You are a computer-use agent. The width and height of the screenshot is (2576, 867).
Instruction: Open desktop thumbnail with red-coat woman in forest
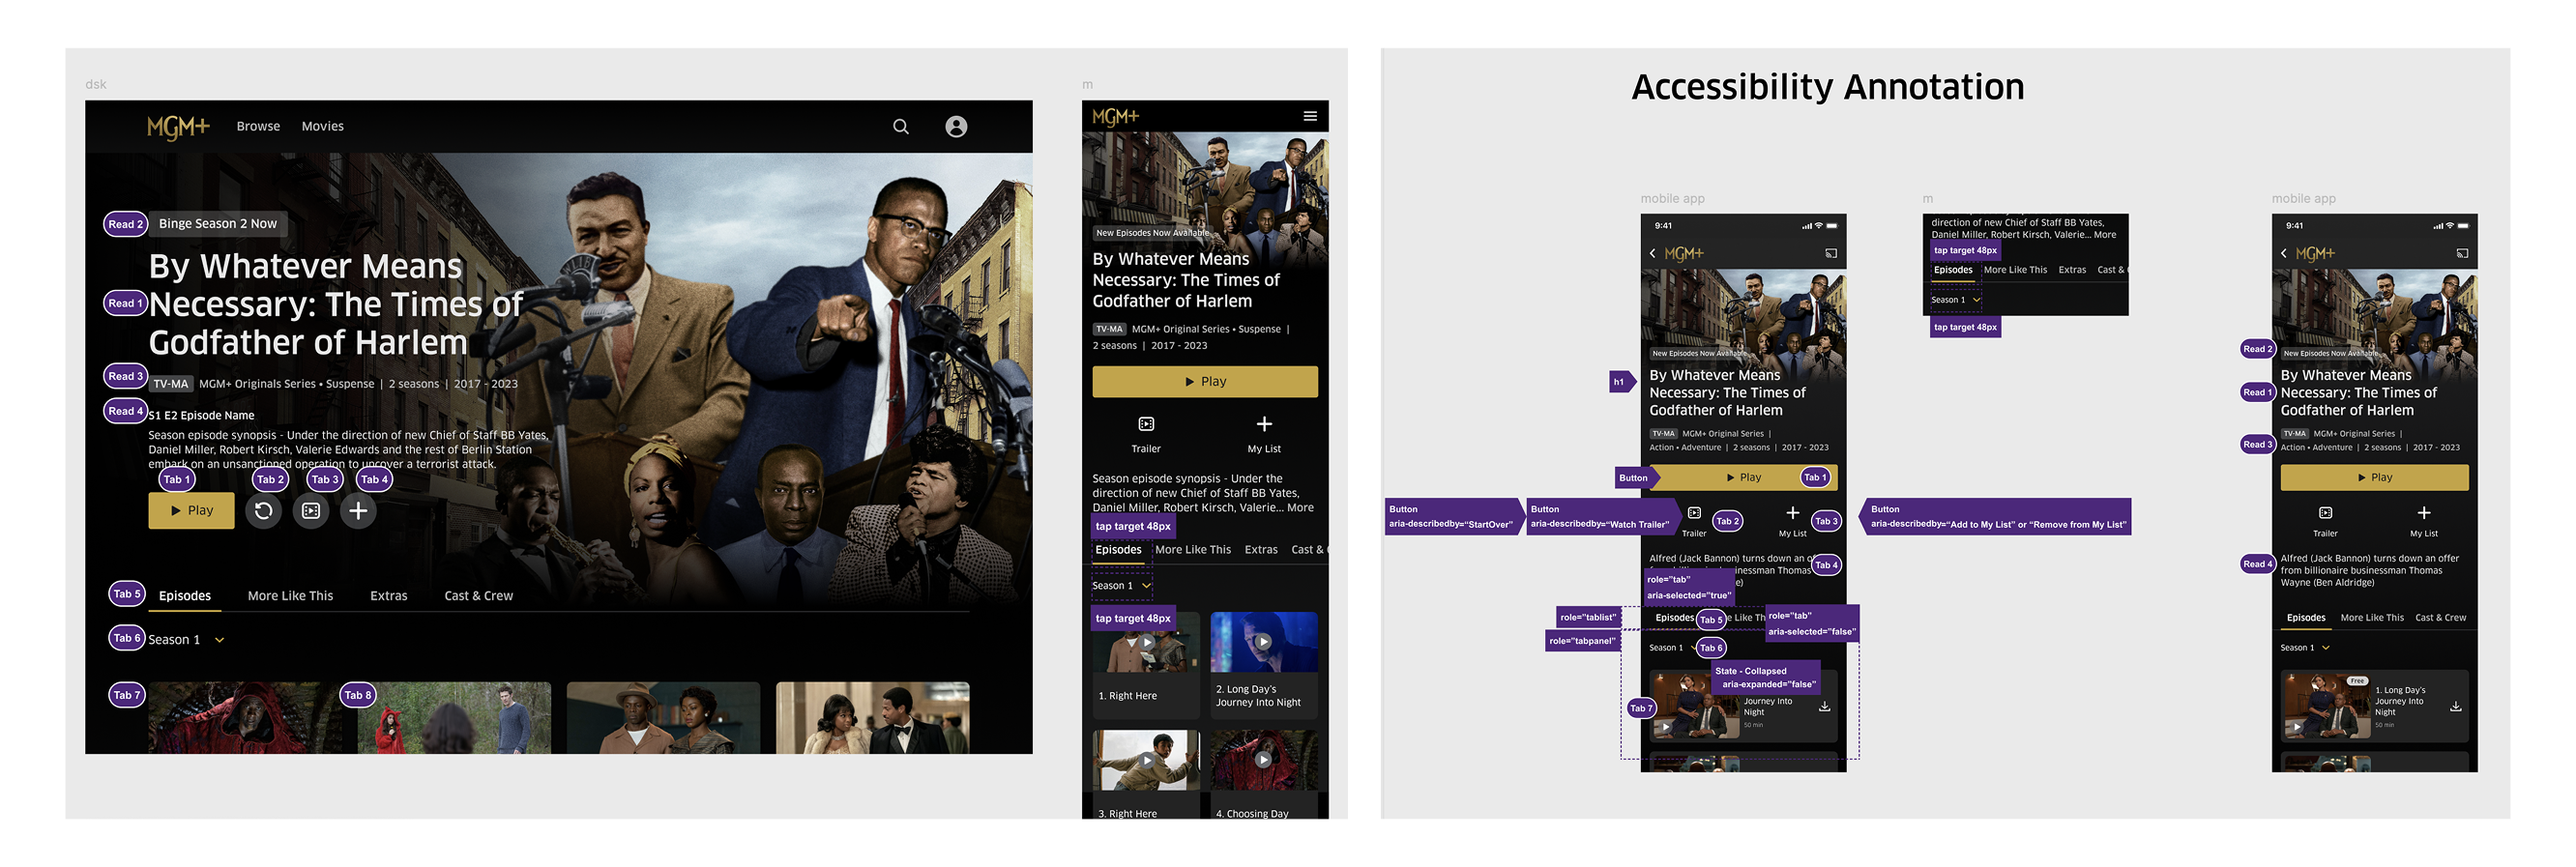(x=454, y=719)
